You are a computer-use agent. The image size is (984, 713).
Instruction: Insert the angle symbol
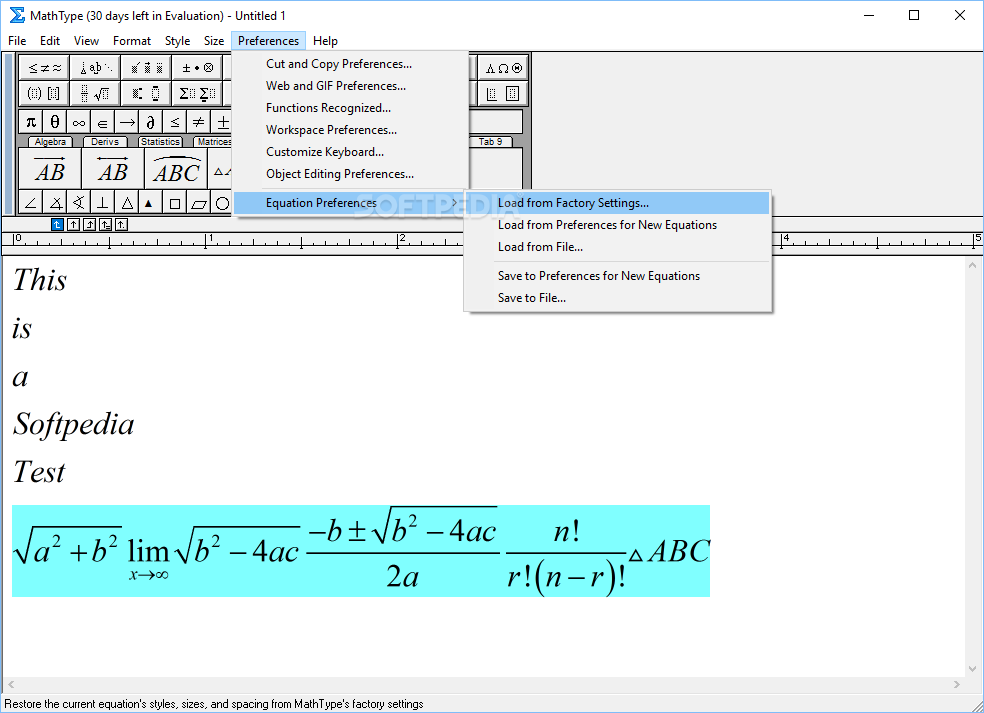31,203
